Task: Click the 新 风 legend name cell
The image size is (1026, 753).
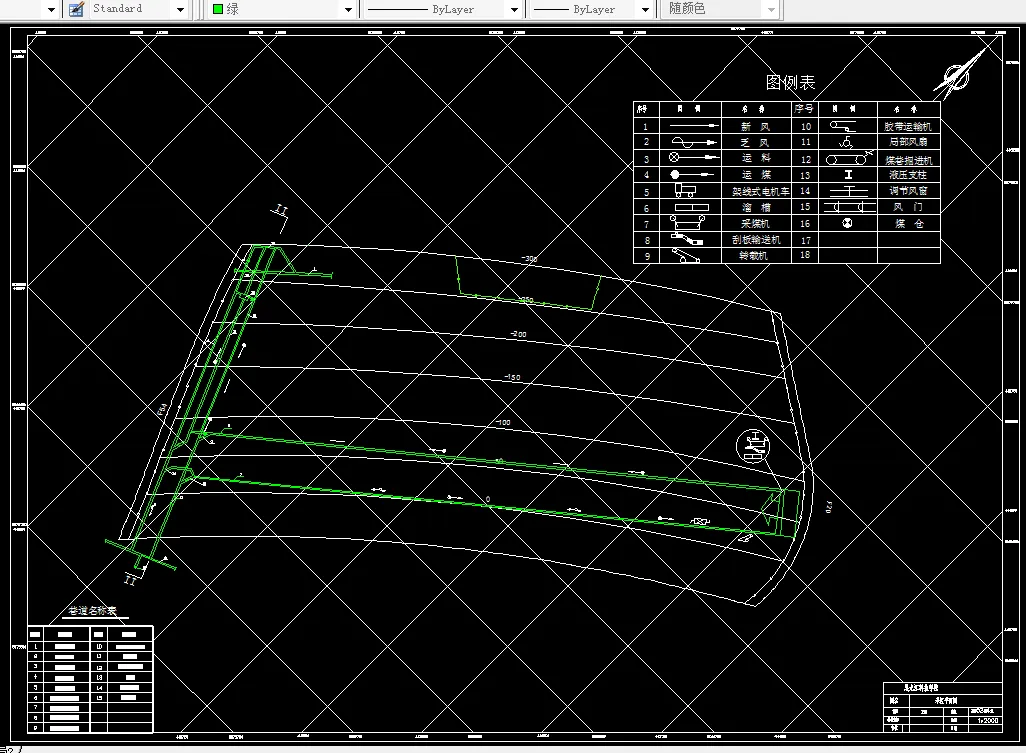Action: click(756, 126)
